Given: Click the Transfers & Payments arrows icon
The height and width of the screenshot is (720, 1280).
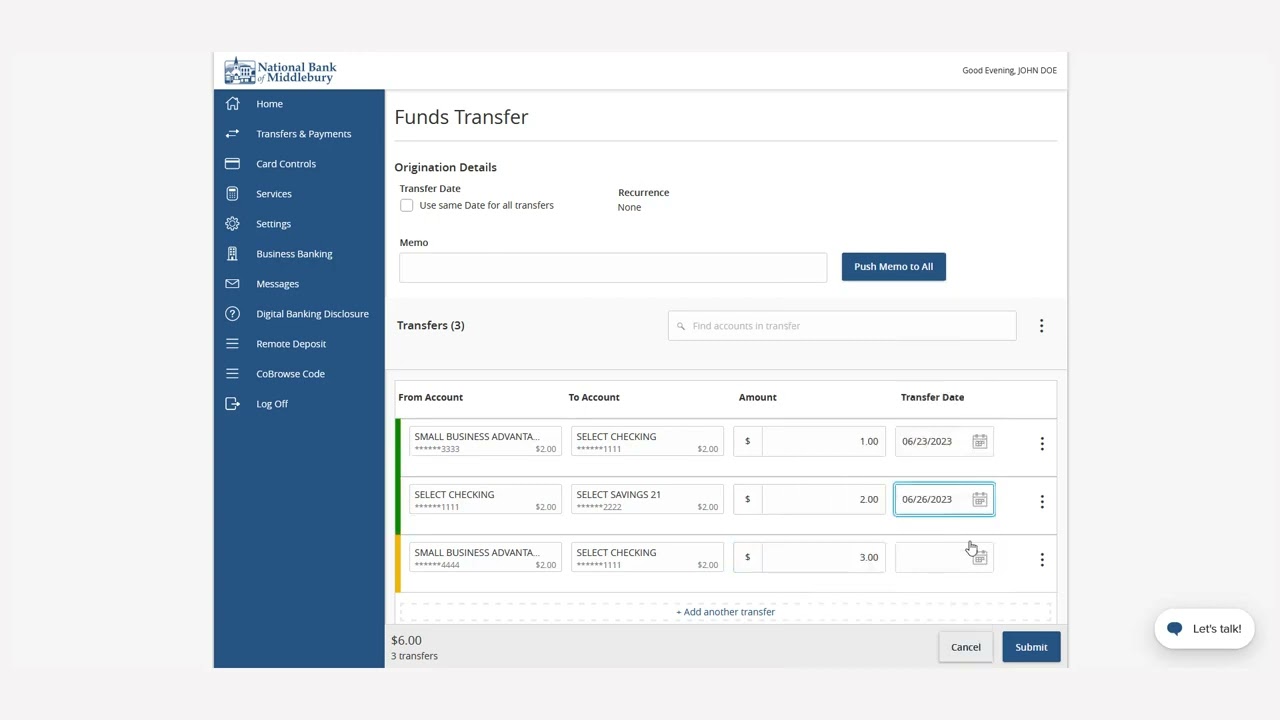Looking at the screenshot, I should click(232, 134).
